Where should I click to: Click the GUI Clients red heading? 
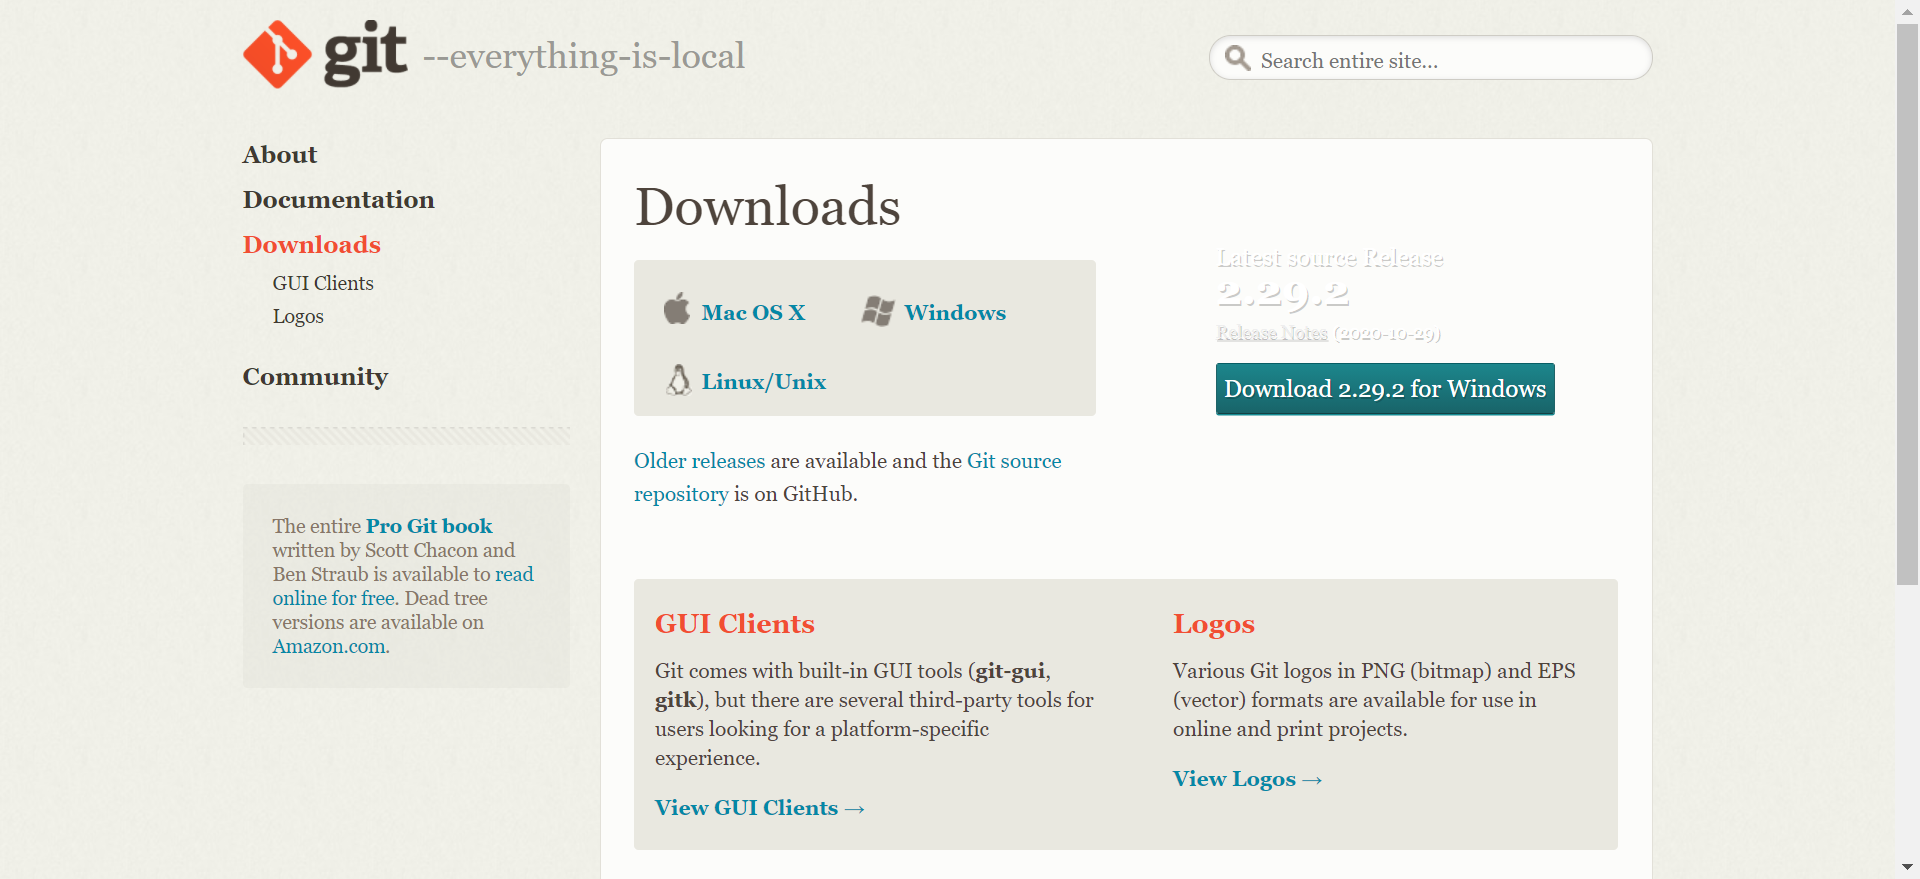[735, 624]
